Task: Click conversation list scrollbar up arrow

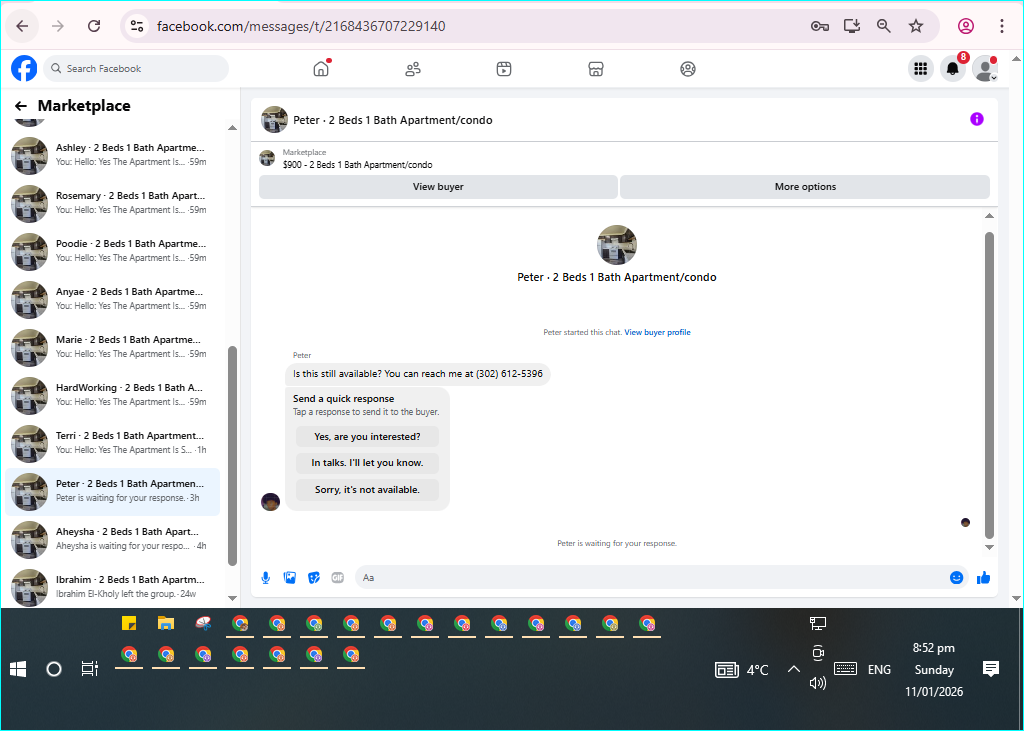Action: 232,128
